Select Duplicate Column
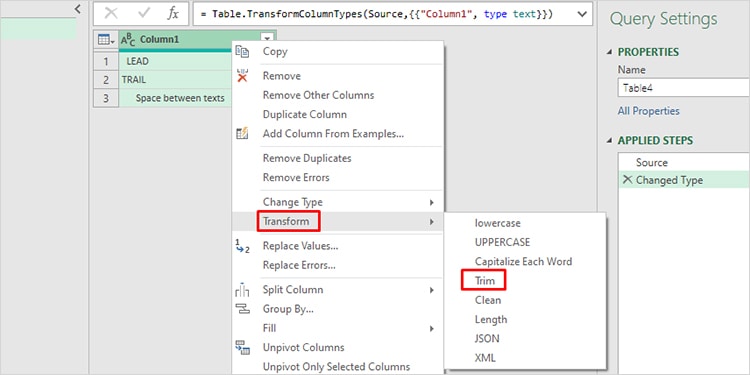 305,115
